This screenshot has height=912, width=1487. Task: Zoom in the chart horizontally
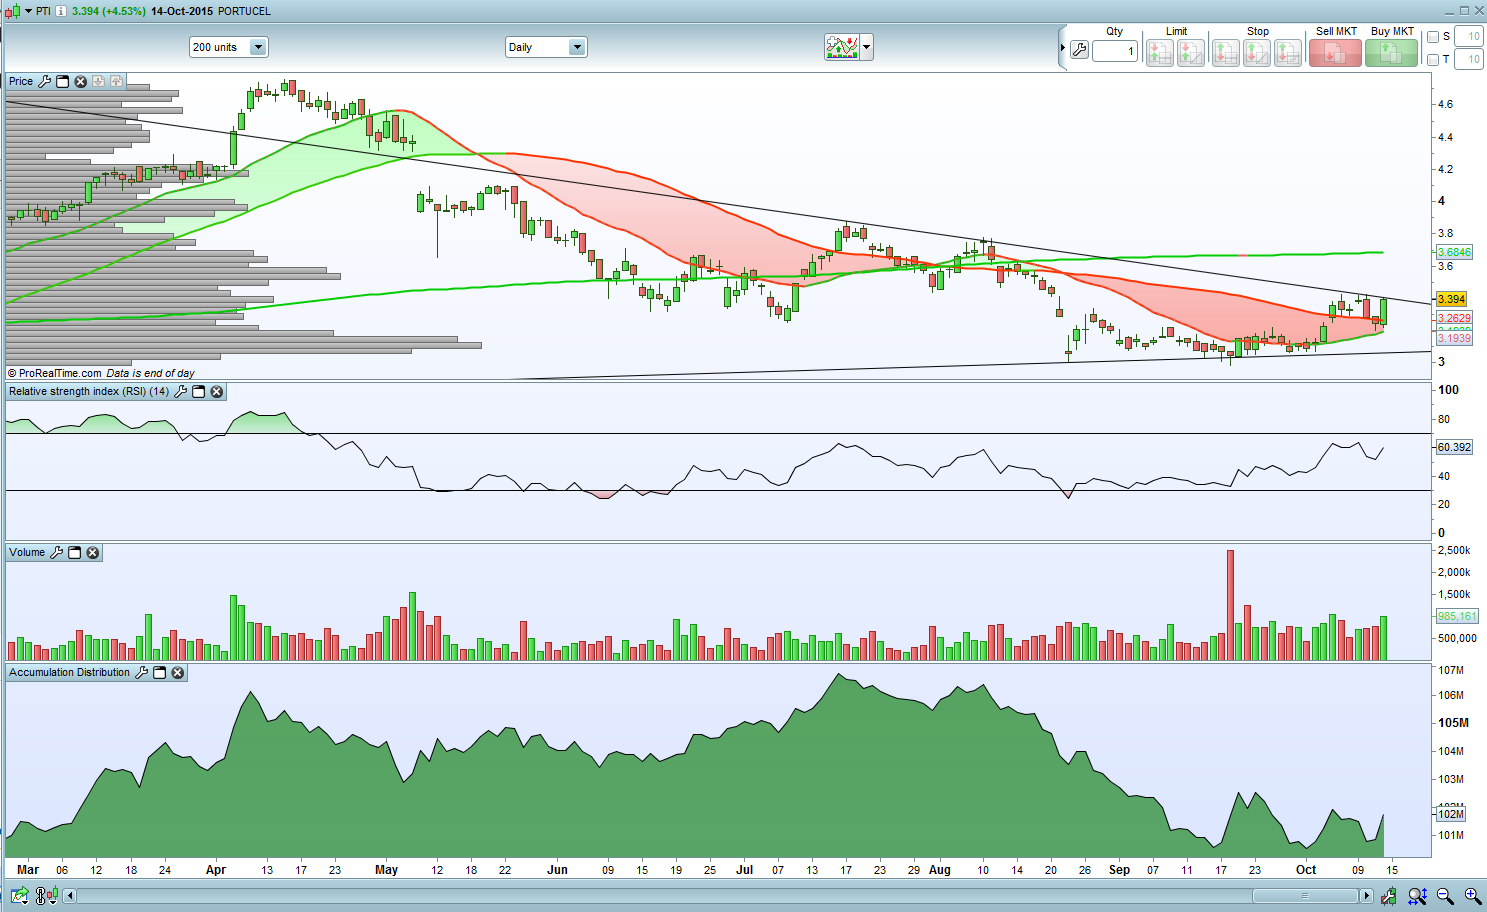pos(1473,896)
